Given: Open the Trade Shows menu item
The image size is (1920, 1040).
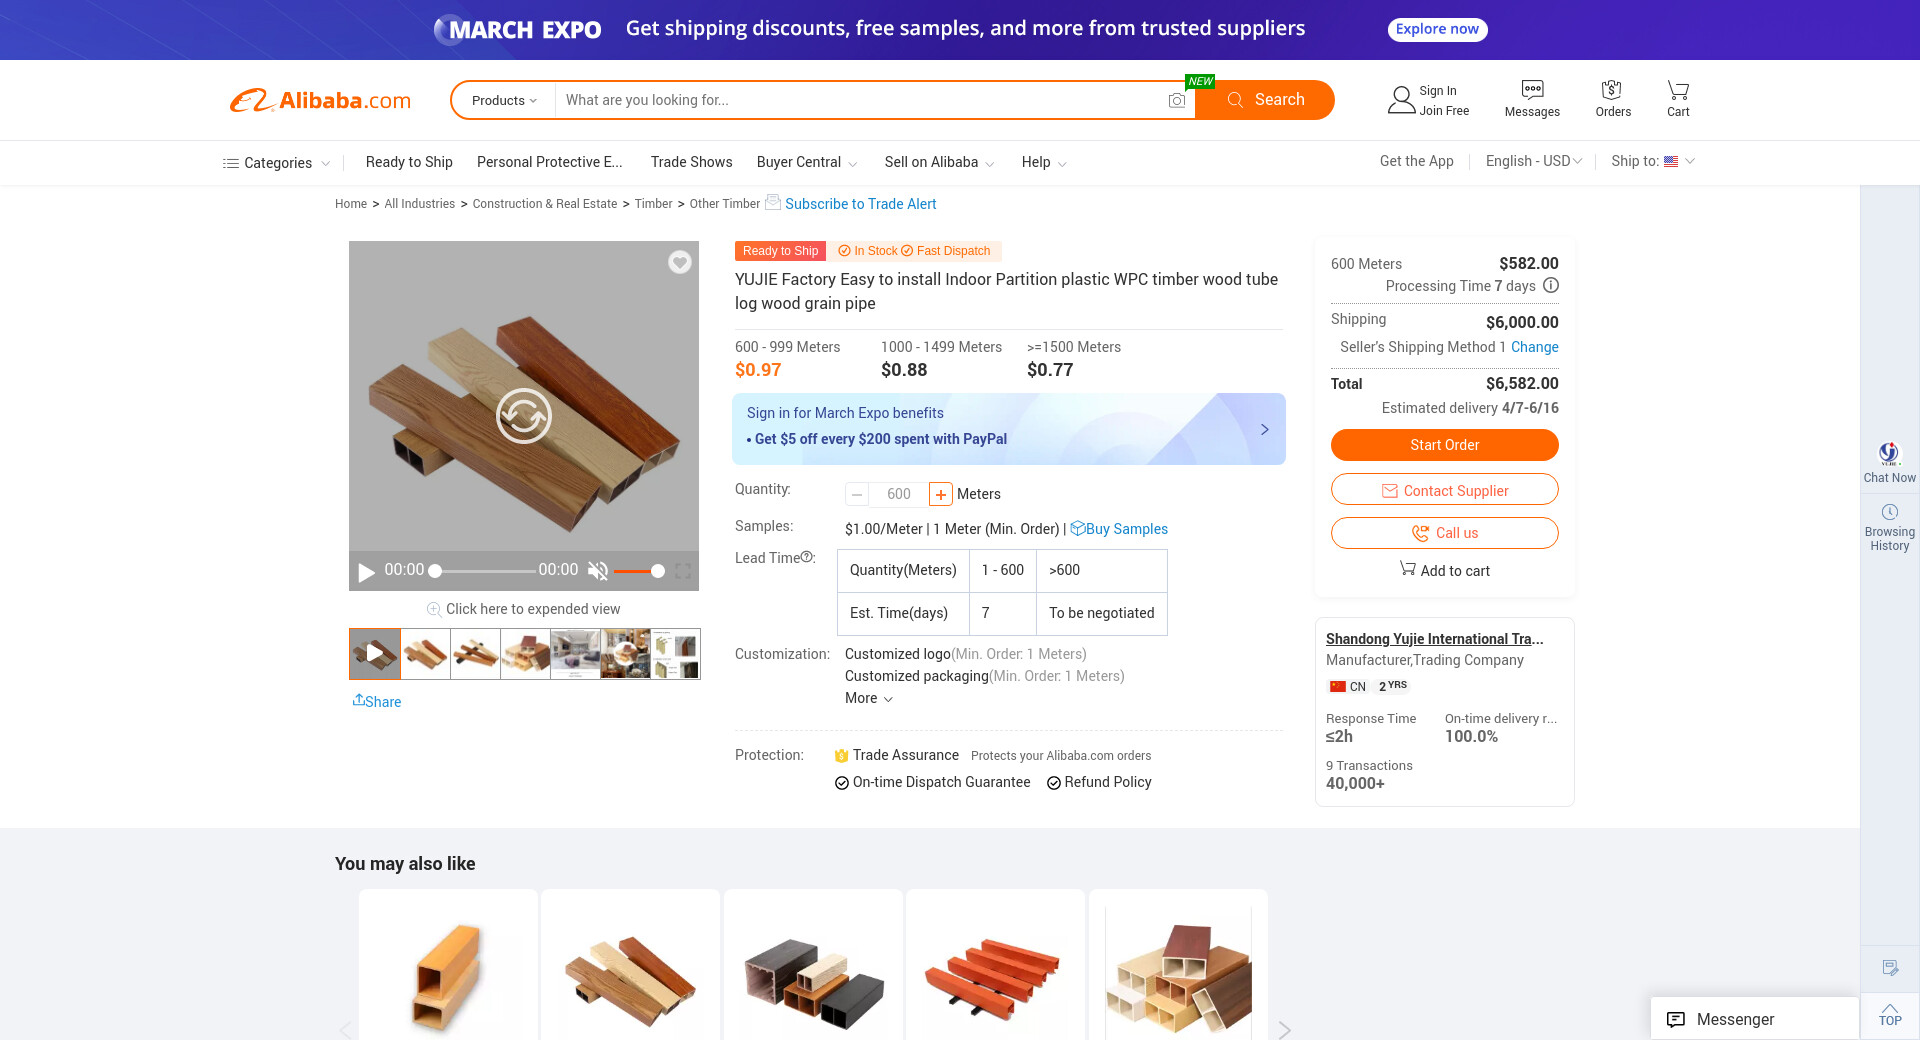Looking at the screenshot, I should click(691, 162).
